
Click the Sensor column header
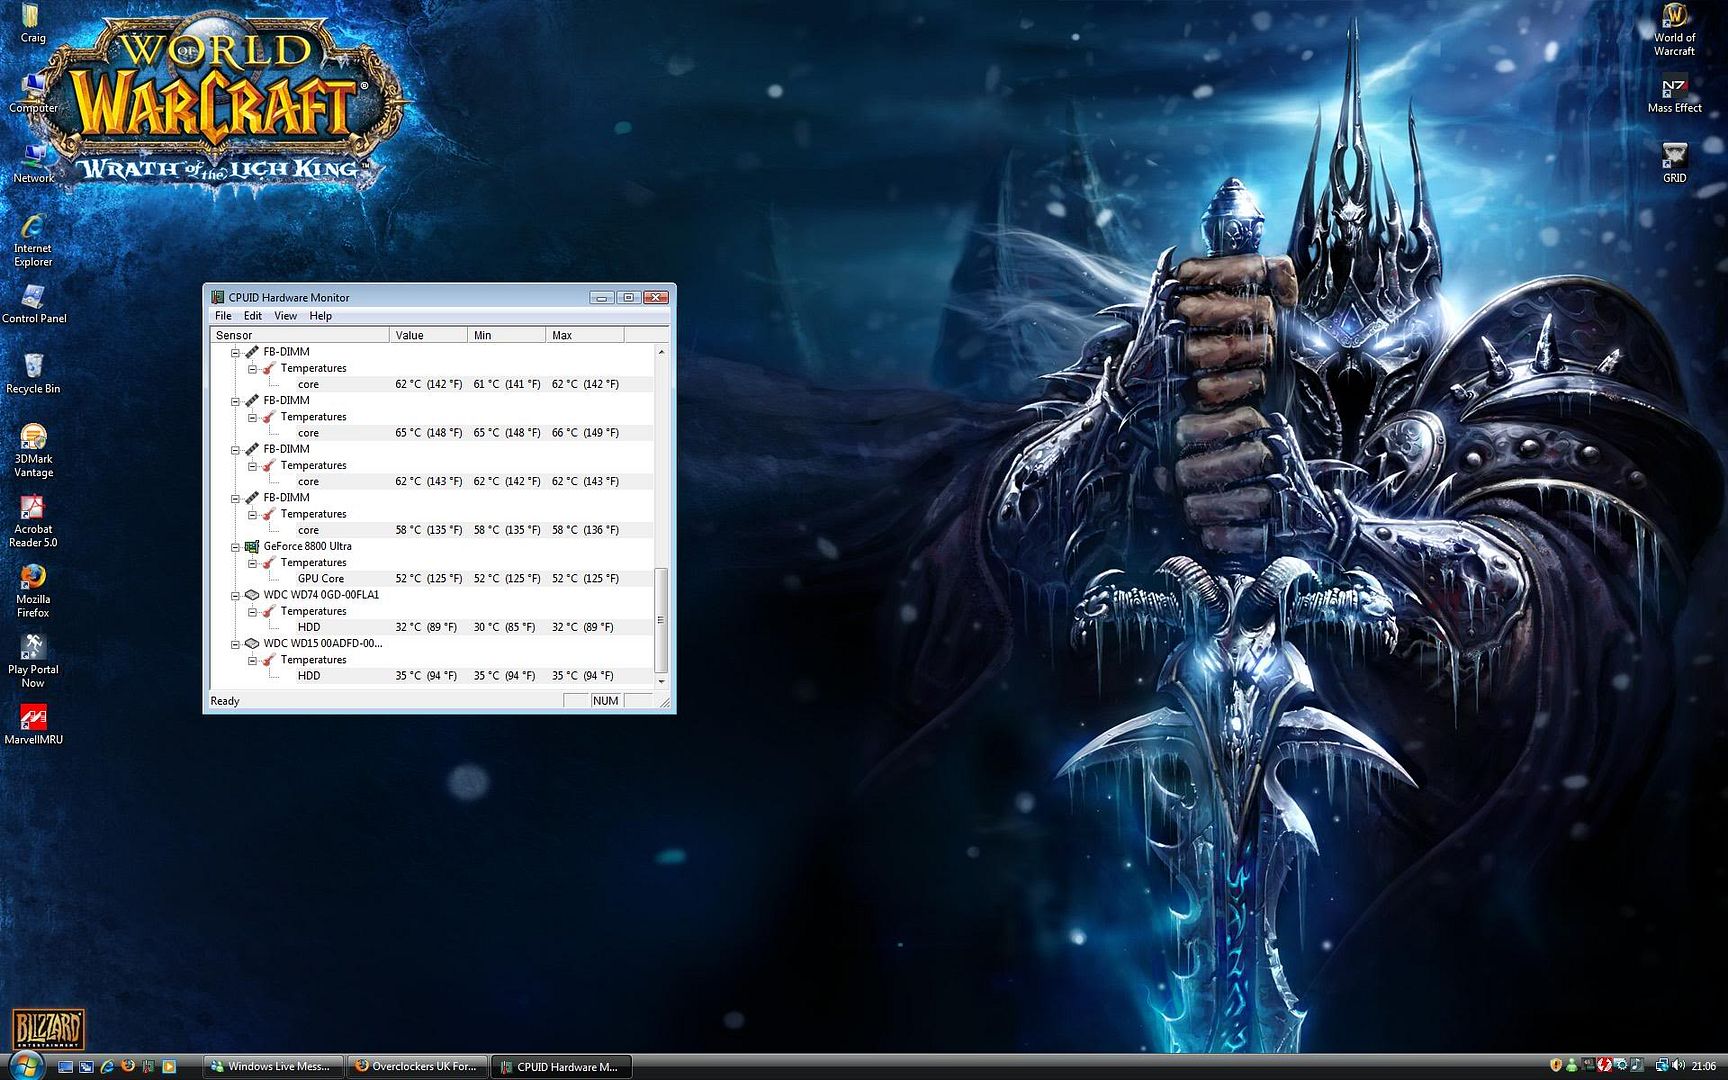(299, 335)
